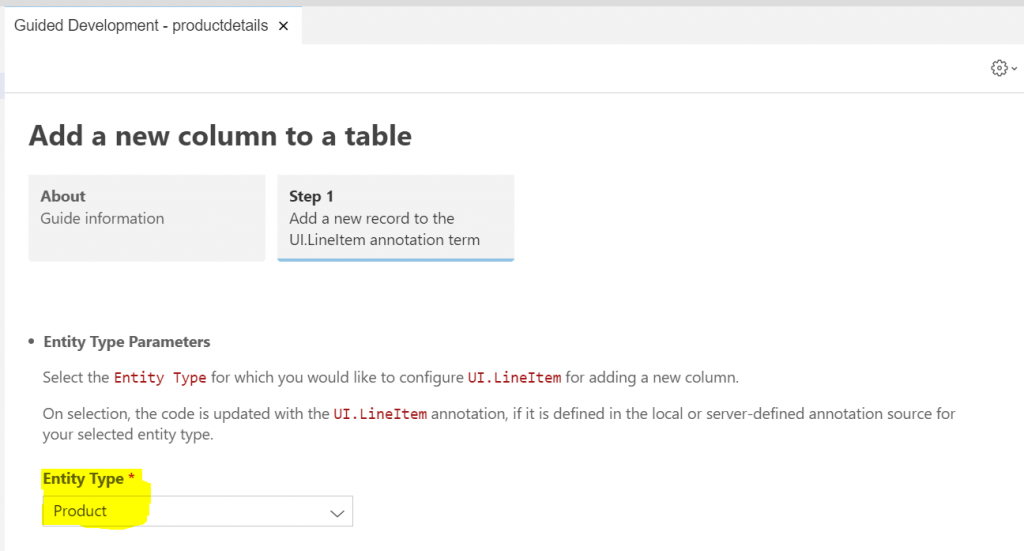This screenshot has width=1024, height=551.
Task: Open the settings gear icon
Action: coord(999,68)
